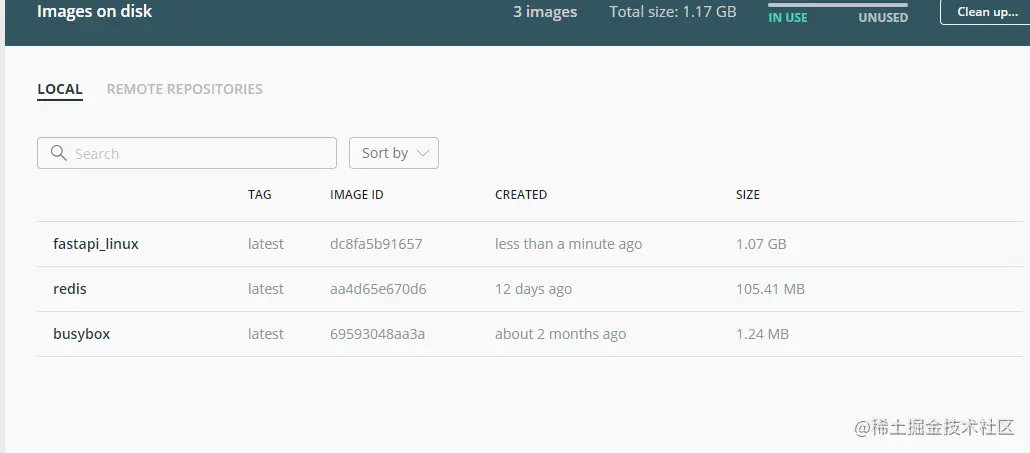Click the UNUSED legend label
The image size is (1030, 453).
click(x=883, y=18)
